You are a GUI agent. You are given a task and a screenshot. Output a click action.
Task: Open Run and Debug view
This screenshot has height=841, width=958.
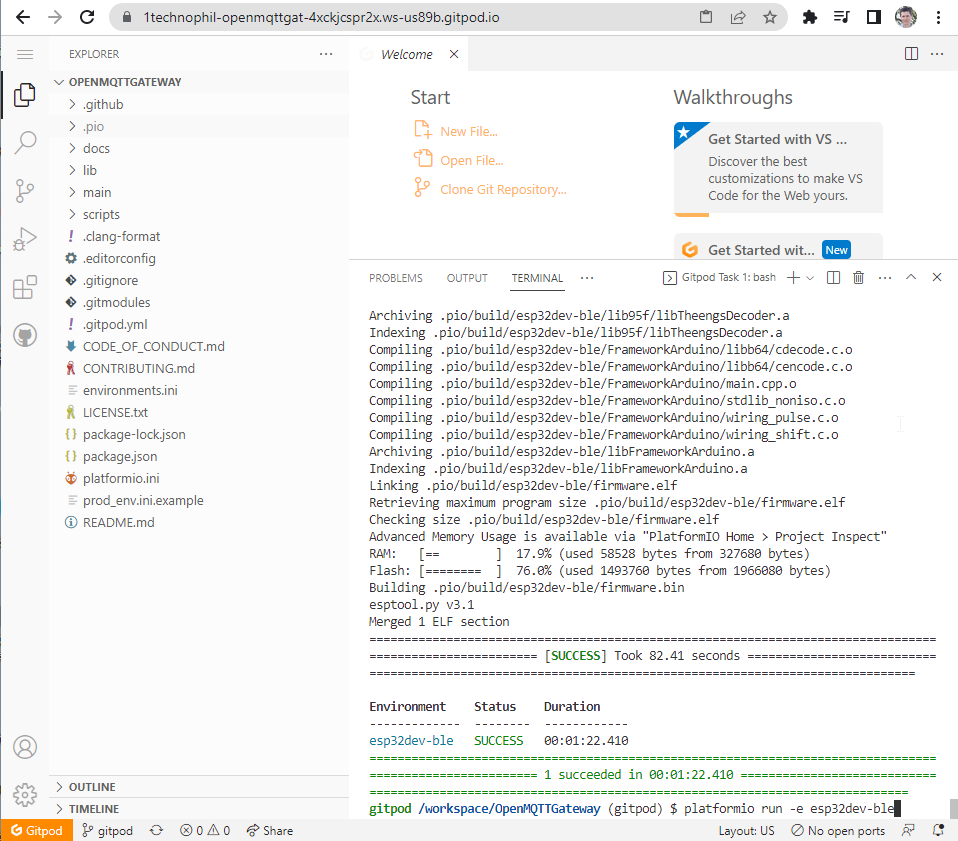tap(25, 239)
